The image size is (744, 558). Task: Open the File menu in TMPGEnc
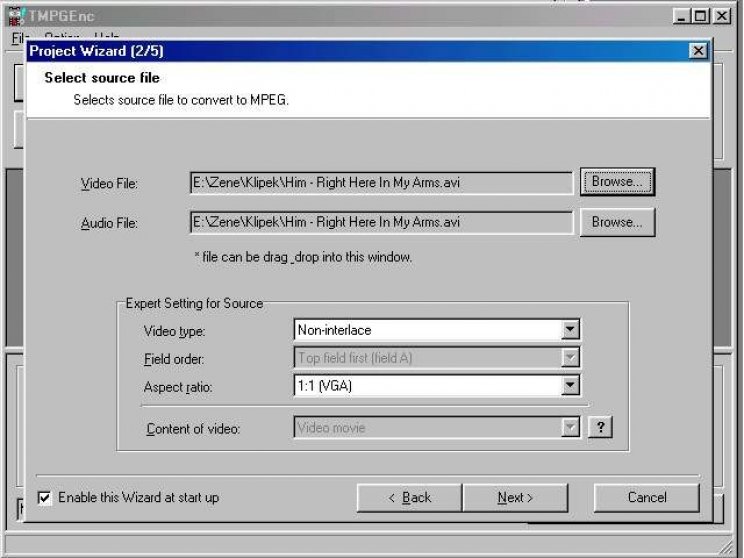[x=19, y=37]
